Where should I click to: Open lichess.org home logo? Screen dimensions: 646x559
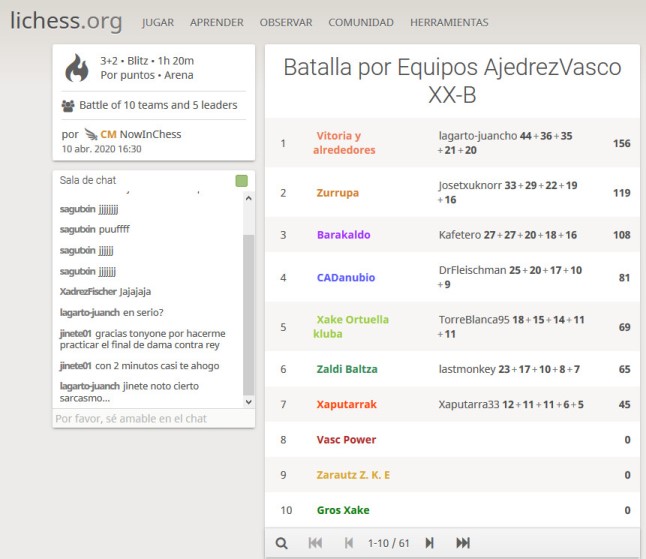pyautogui.click(x=66, y=21)
